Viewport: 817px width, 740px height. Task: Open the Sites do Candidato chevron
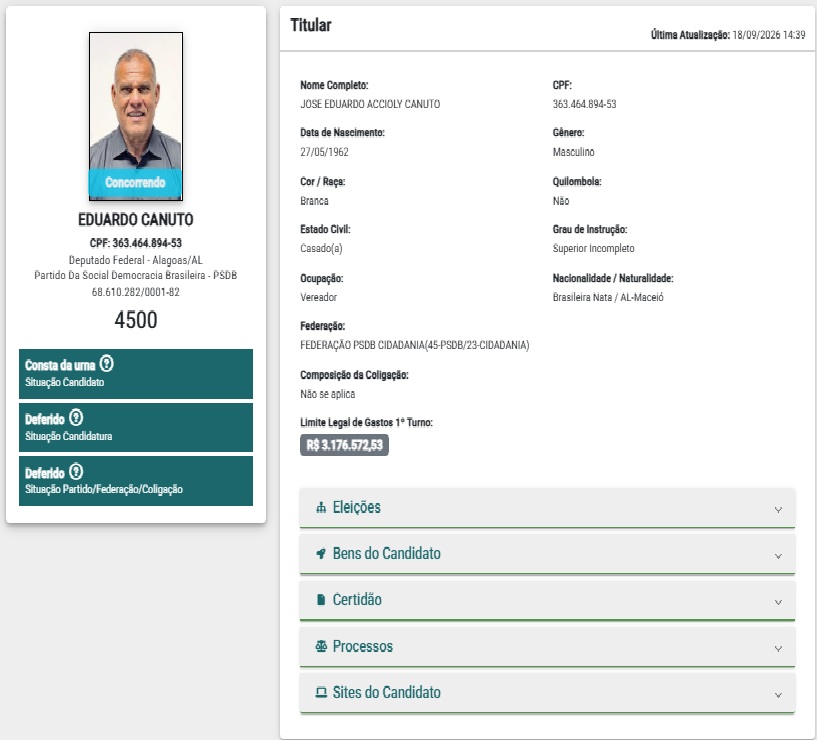(778, 695)
